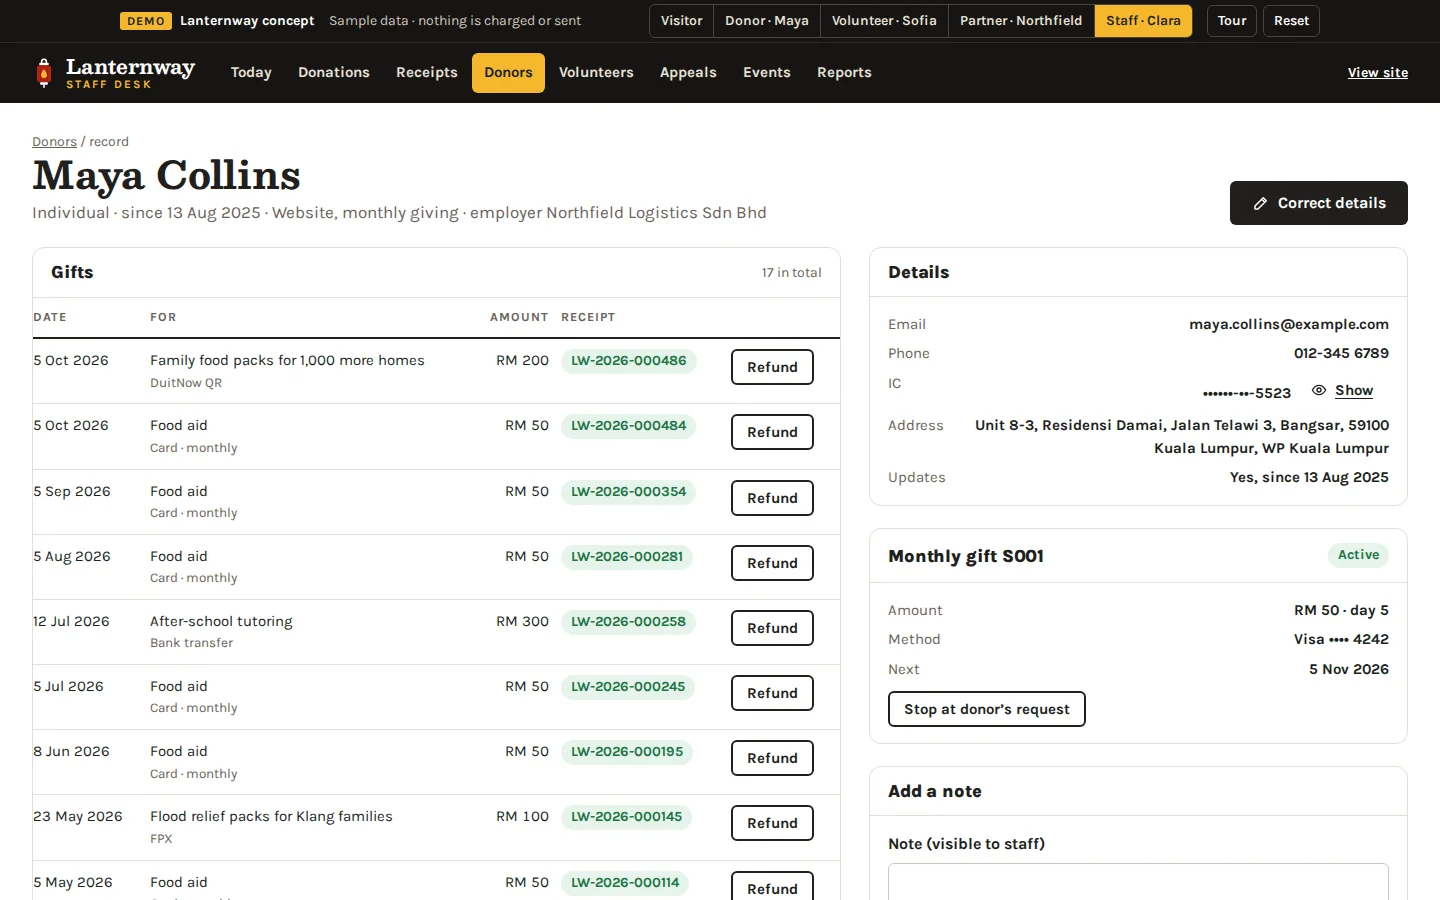Image resolution: width=1440 pixels, height=900 pixels.
Task: Refund the 5 Aug 2026 Food aid gift
Action: point(772,563)
